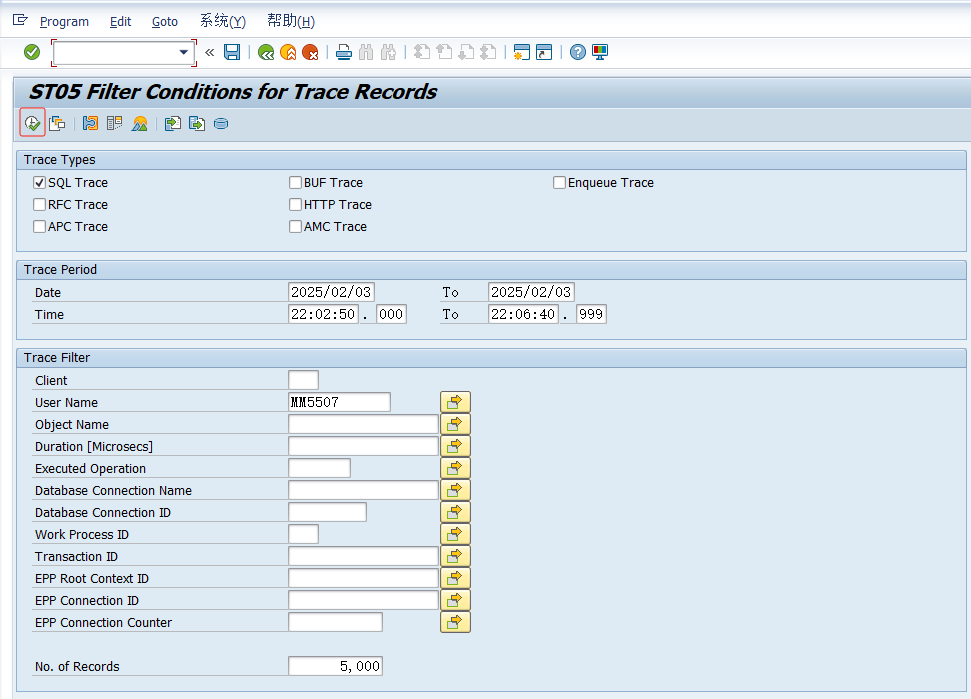
Task: Click the Enqueue Trace checkbox label
Action: coord(611,182)
